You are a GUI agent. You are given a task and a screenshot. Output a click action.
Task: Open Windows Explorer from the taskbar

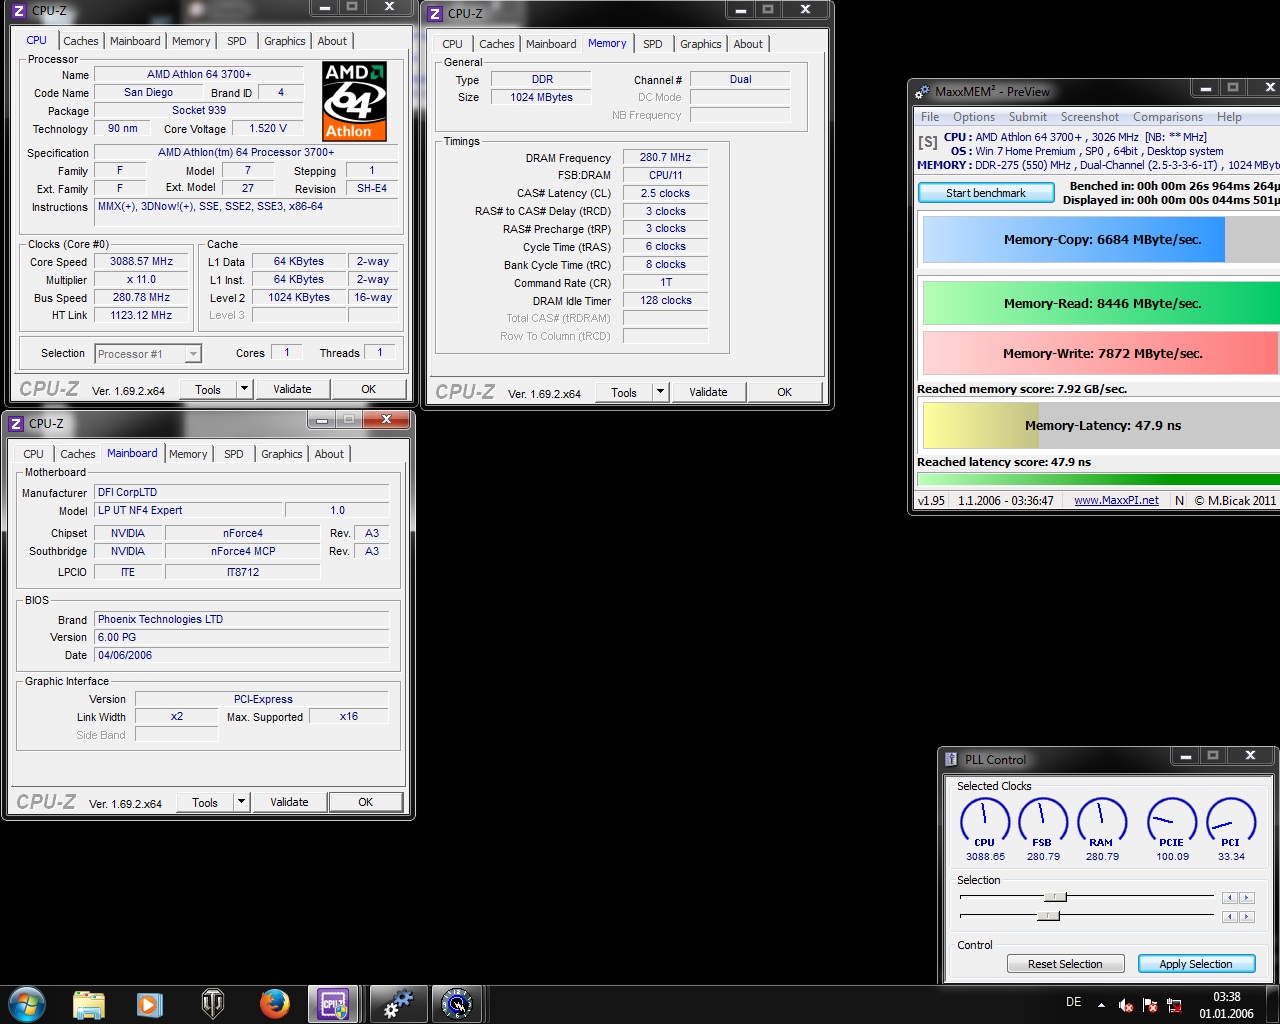pyautogui.click(x=89, y=1004)
